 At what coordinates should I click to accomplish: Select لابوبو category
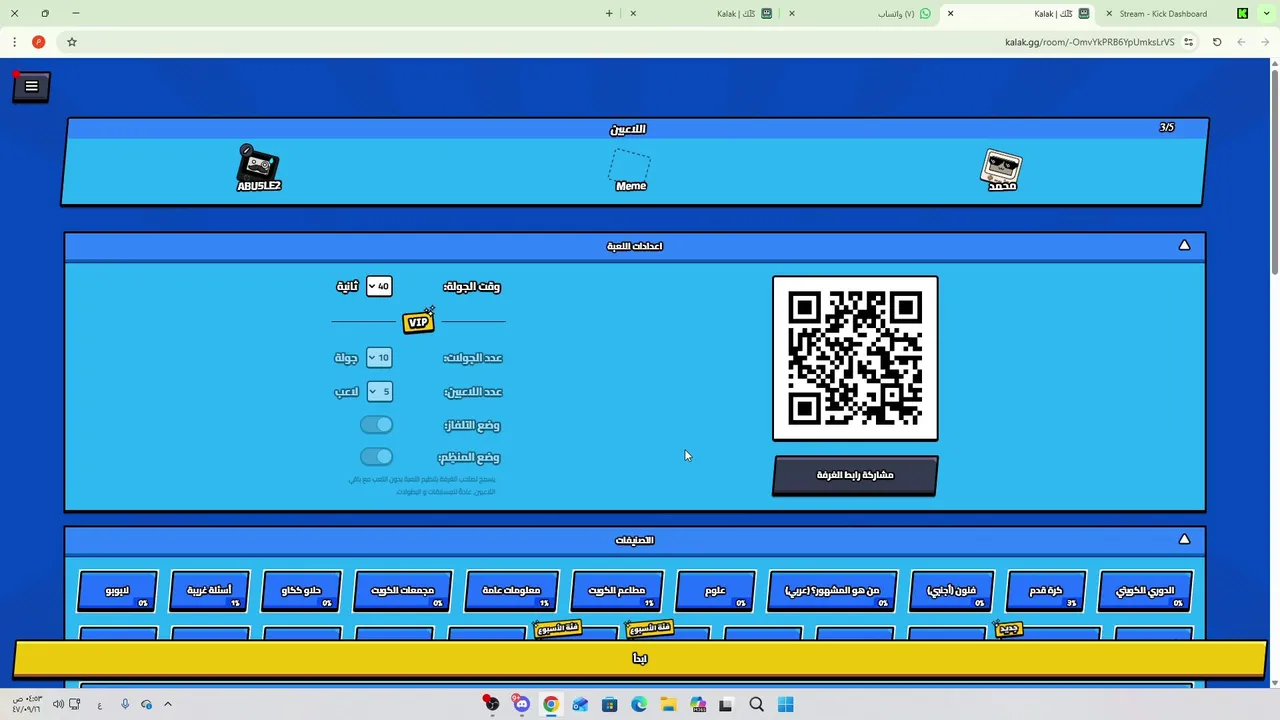click(x=117, y=591)
